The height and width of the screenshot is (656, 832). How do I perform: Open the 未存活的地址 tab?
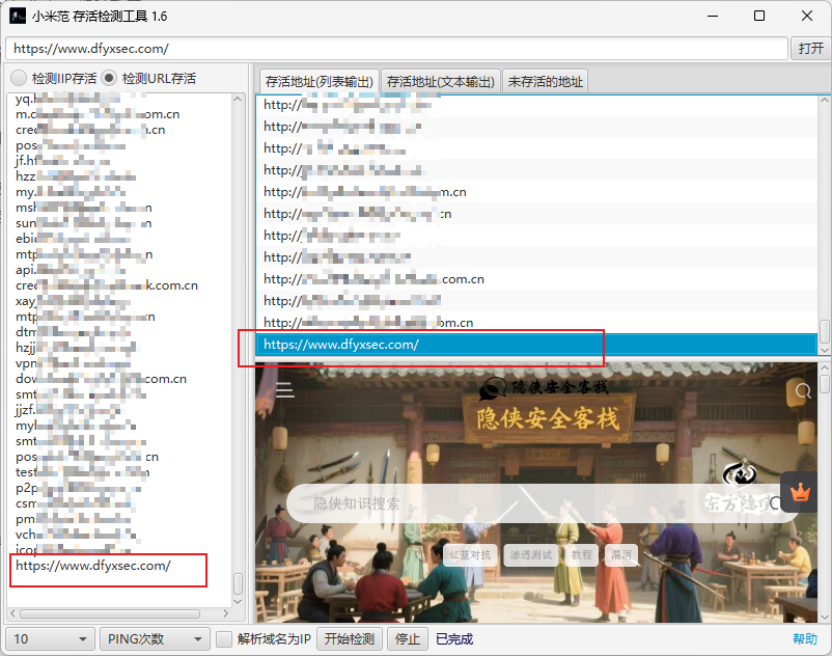point(544,81)
